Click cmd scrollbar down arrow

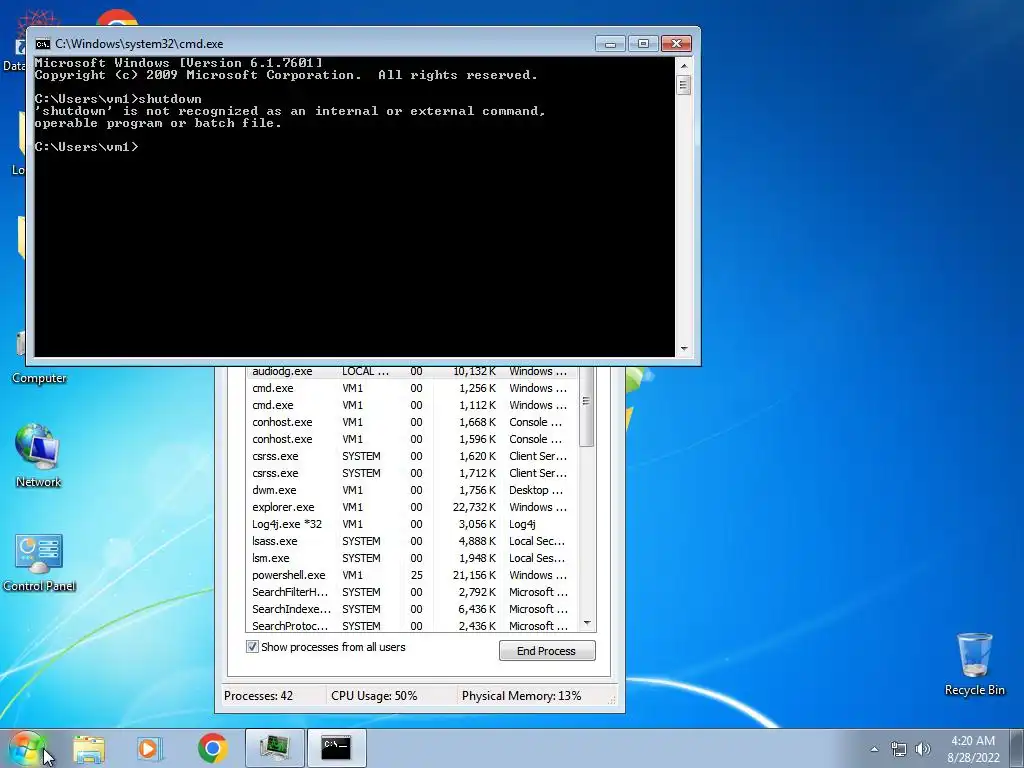pos(684,349)
